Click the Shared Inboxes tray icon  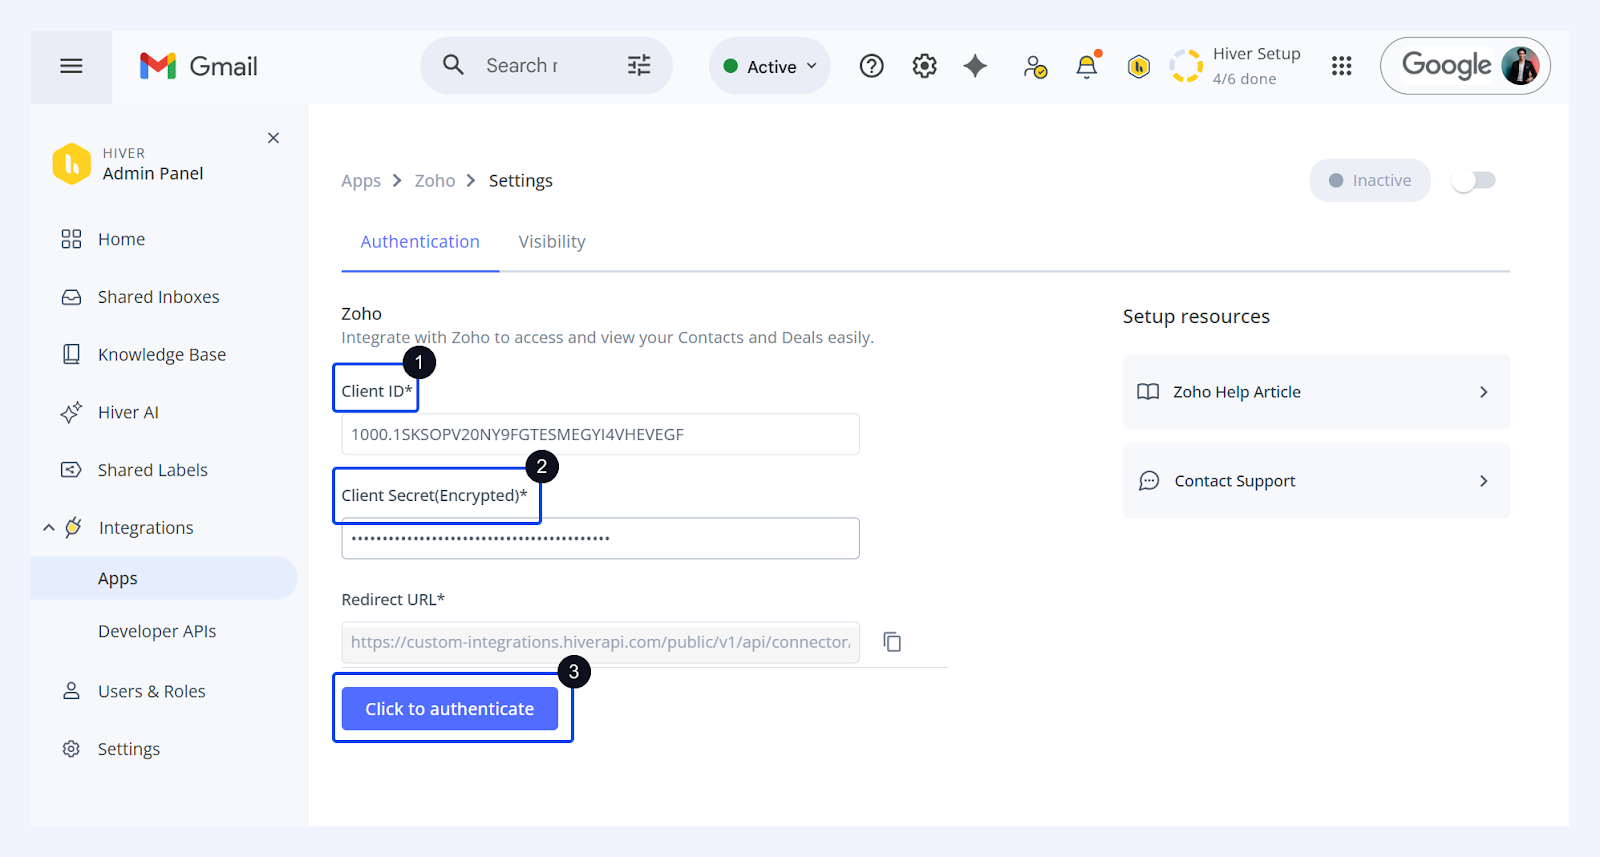[71, 297]
